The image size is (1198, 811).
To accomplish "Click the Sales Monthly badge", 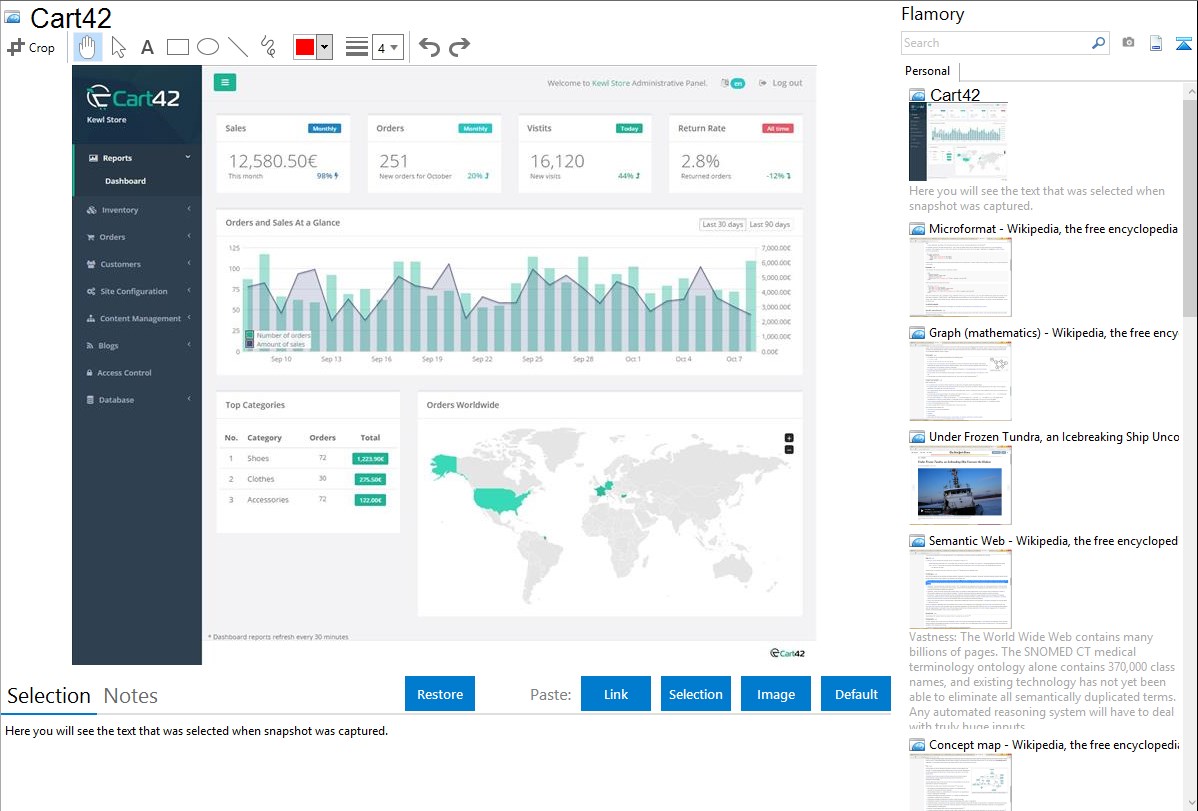I will (325, 128).
